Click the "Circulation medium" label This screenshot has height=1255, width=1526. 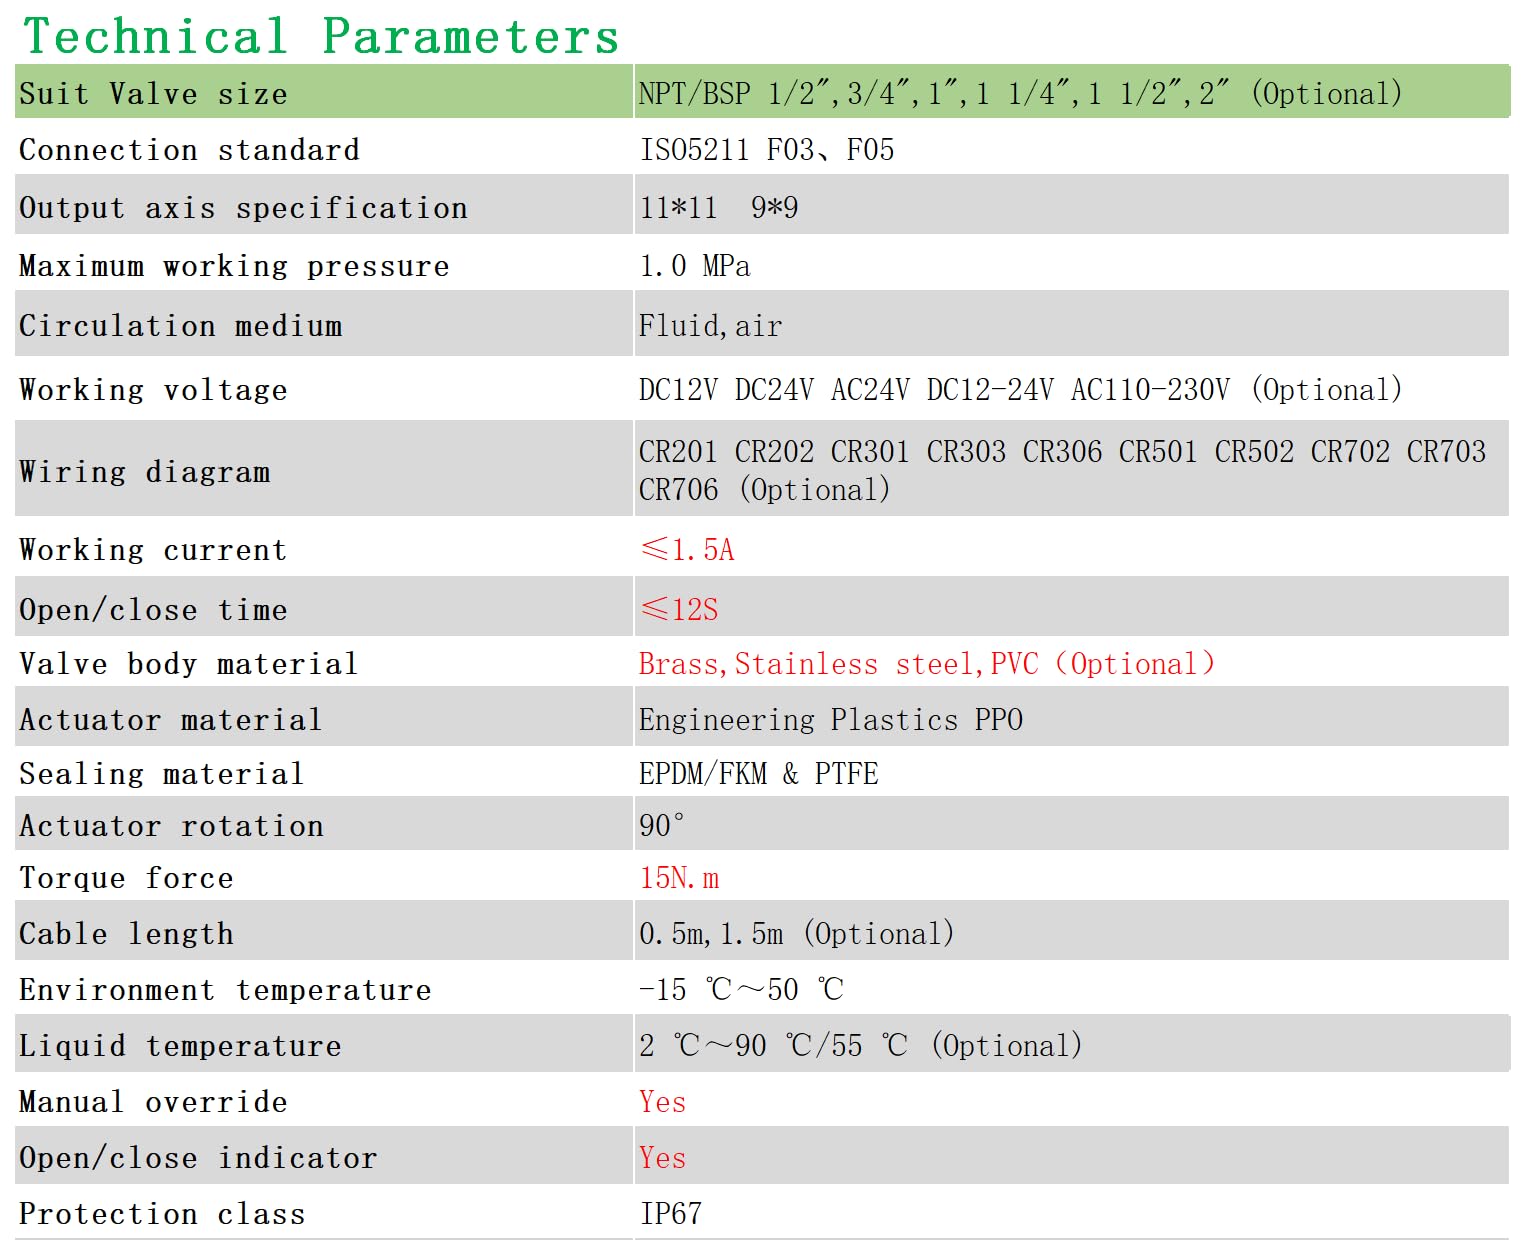pyautogui.click(x=181, y=326)
